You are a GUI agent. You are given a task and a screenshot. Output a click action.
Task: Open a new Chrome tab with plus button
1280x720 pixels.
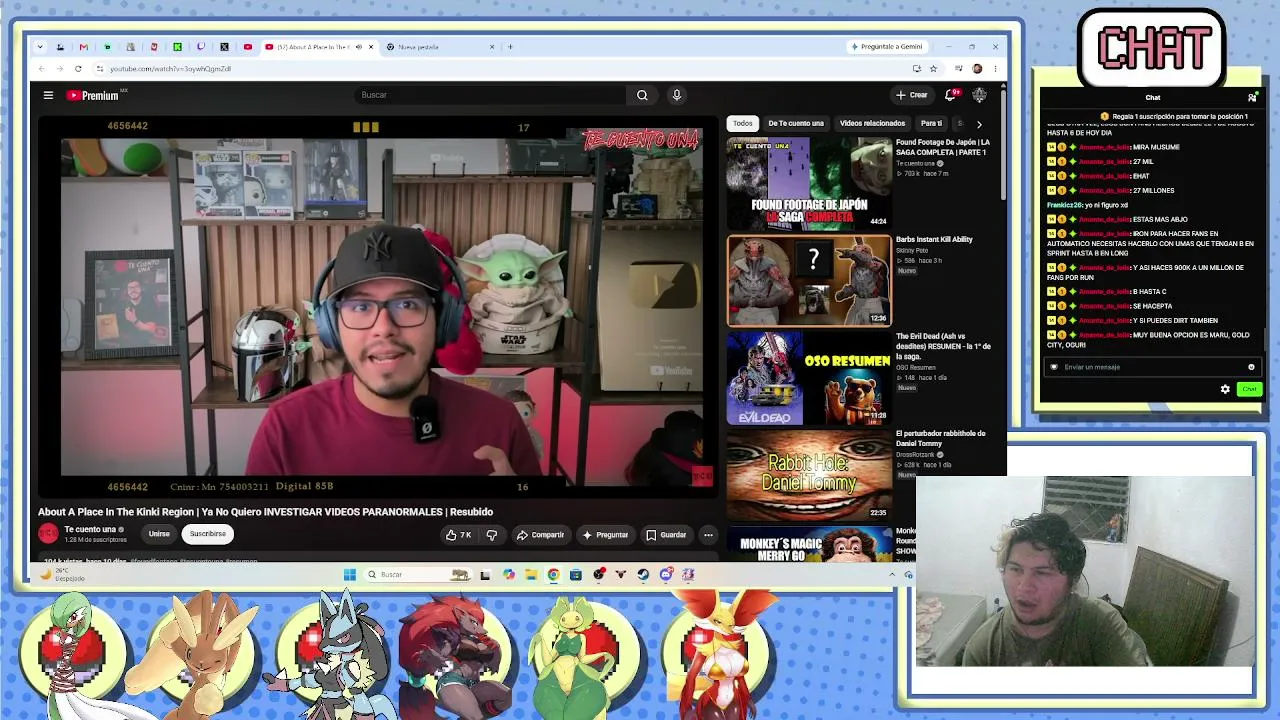510,47
